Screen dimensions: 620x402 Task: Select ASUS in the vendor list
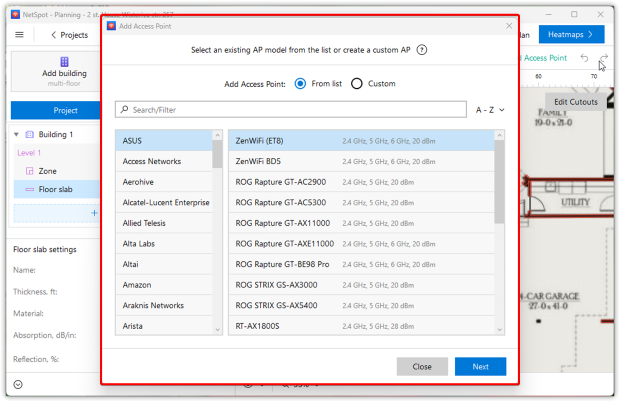[x=164, y=141]
